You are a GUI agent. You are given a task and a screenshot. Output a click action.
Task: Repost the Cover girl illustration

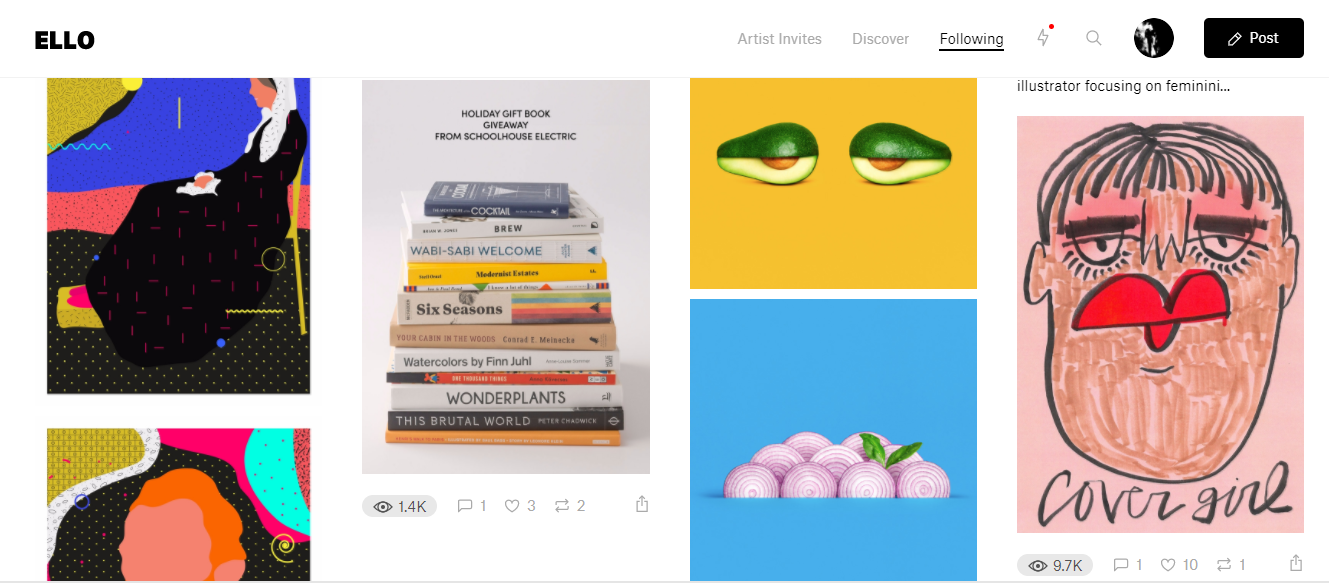(x=1231, y=565)
